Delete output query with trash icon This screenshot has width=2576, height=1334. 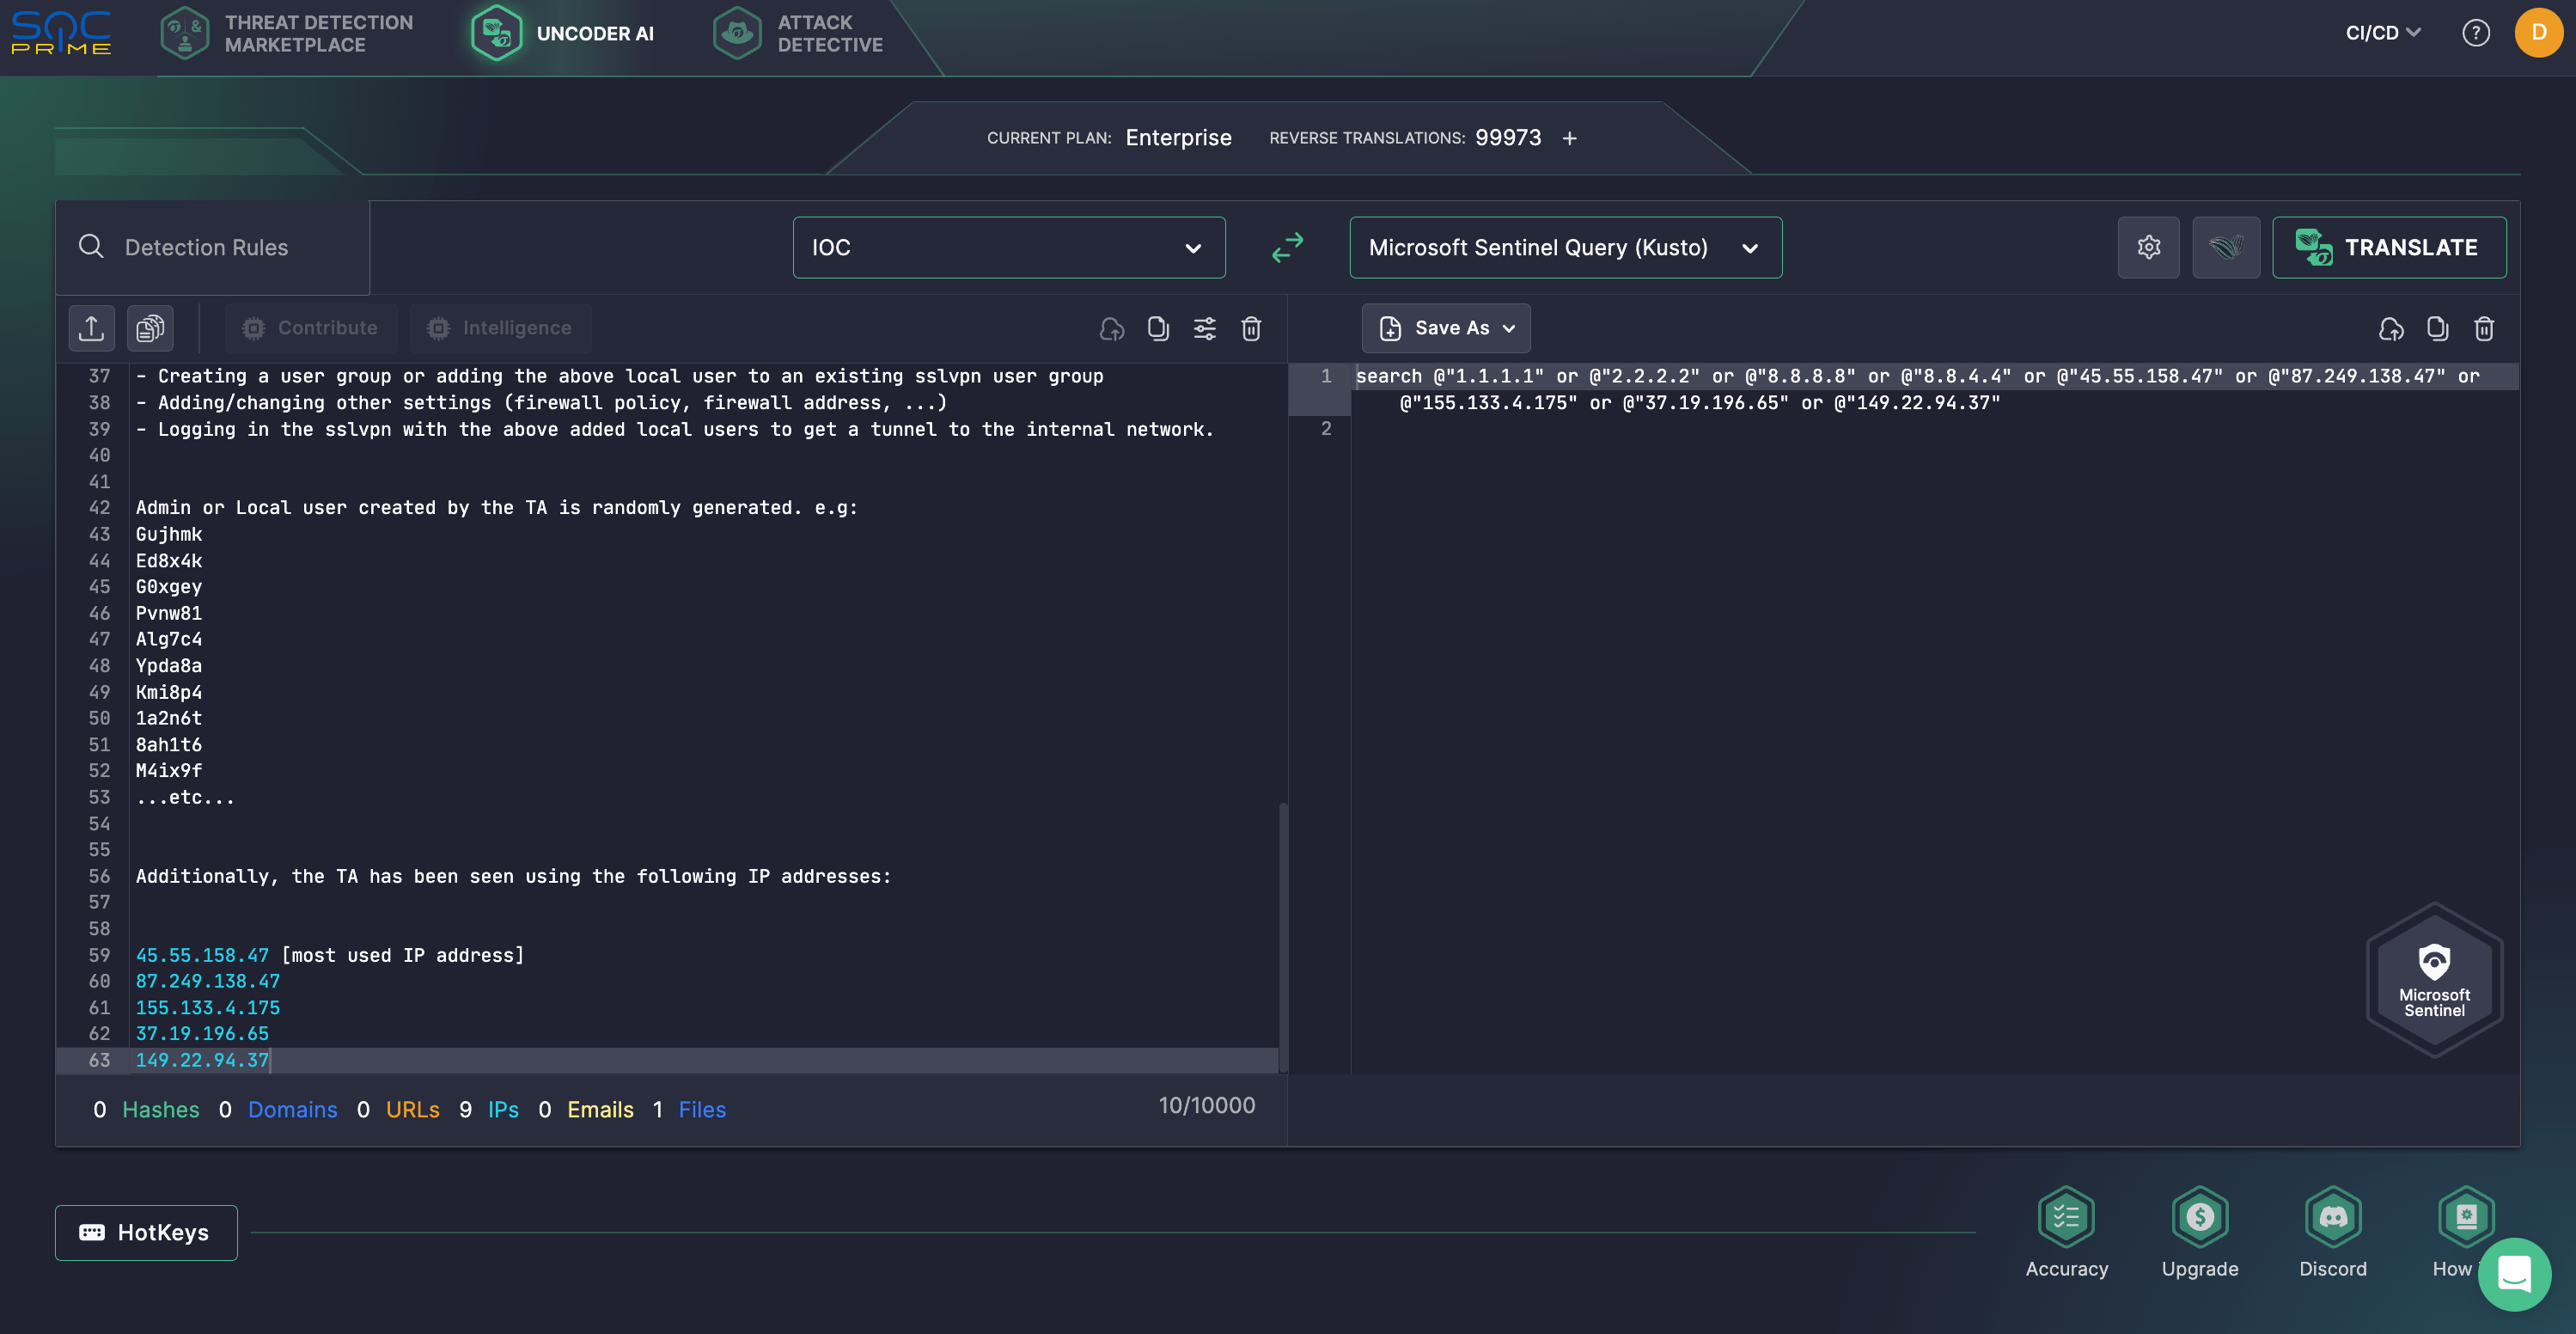(x=2484, y=328)
